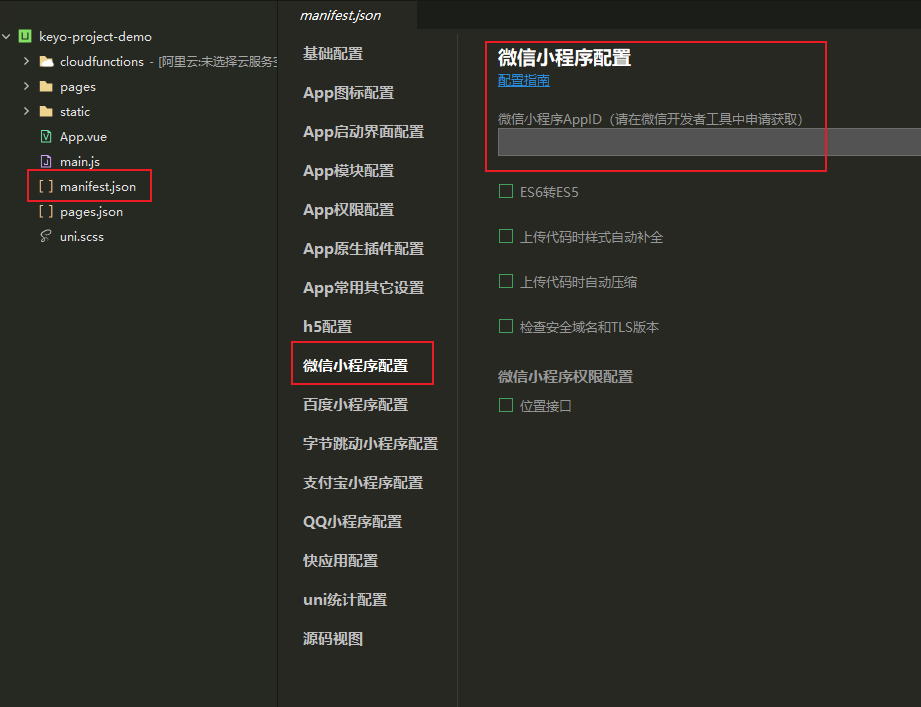921x707 pixels.
Task: Expand the static folder arrow
Action: tap(26, 111)
